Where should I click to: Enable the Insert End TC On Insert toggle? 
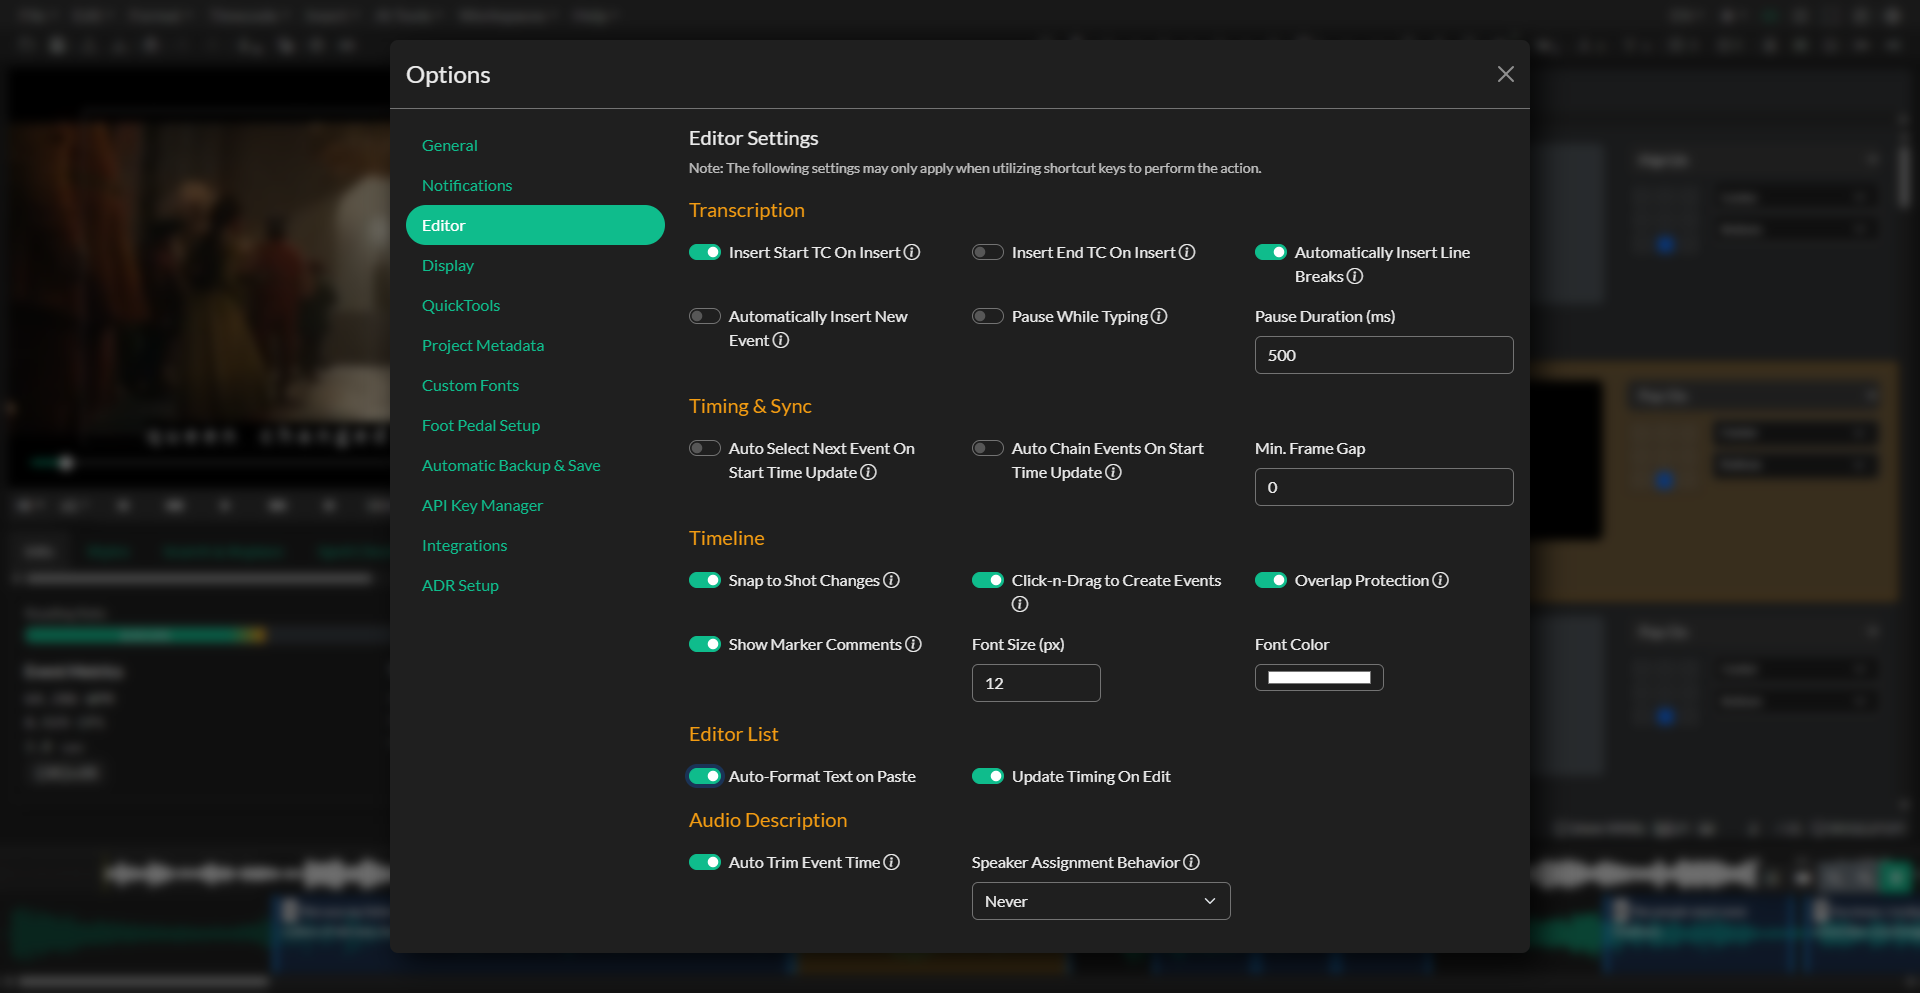(x=987, y=252)
